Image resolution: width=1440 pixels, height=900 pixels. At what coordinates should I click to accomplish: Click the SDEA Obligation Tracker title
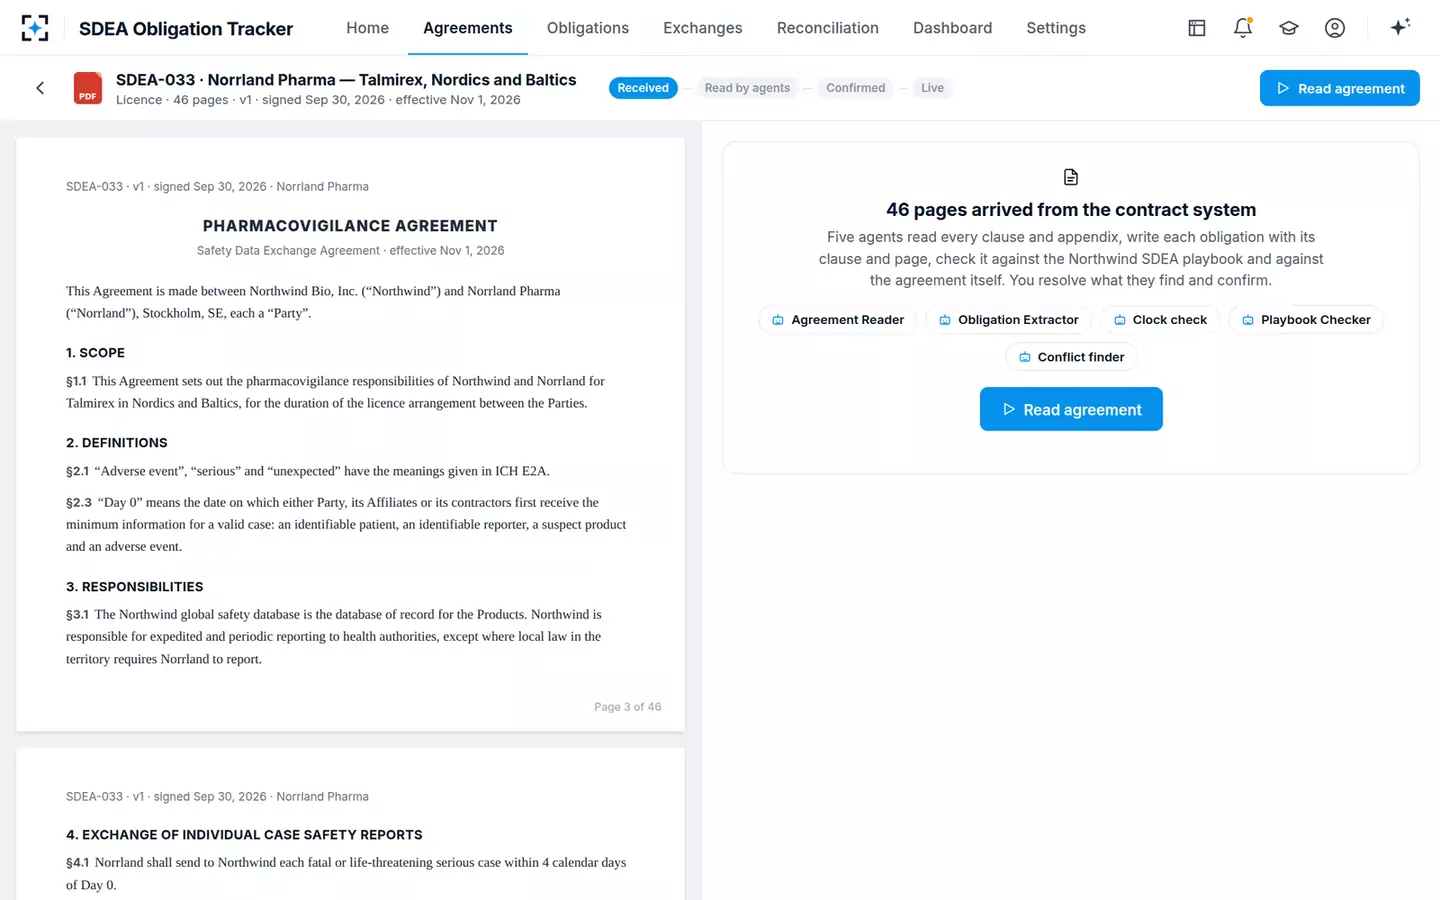pos(186,28)
